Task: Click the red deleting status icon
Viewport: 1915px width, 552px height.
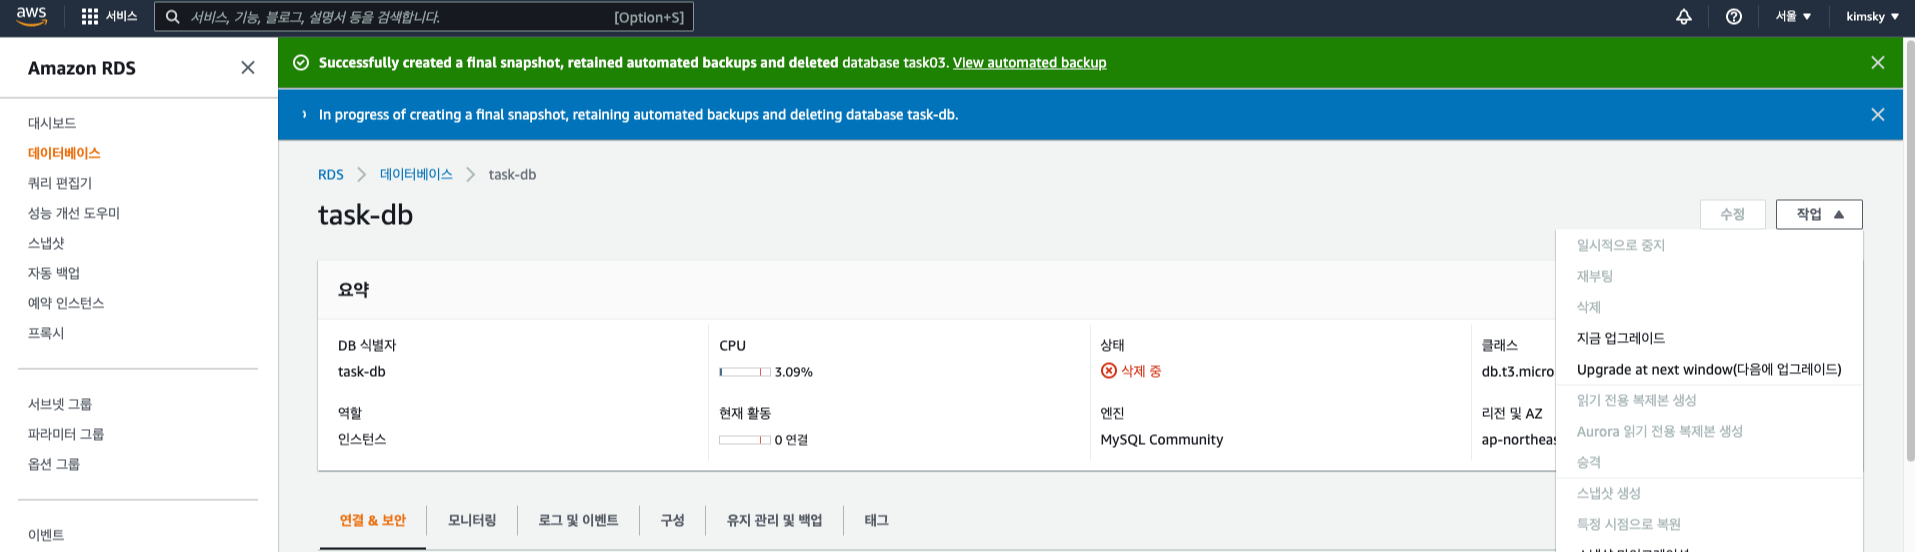Action: [x=1108, y=371]
